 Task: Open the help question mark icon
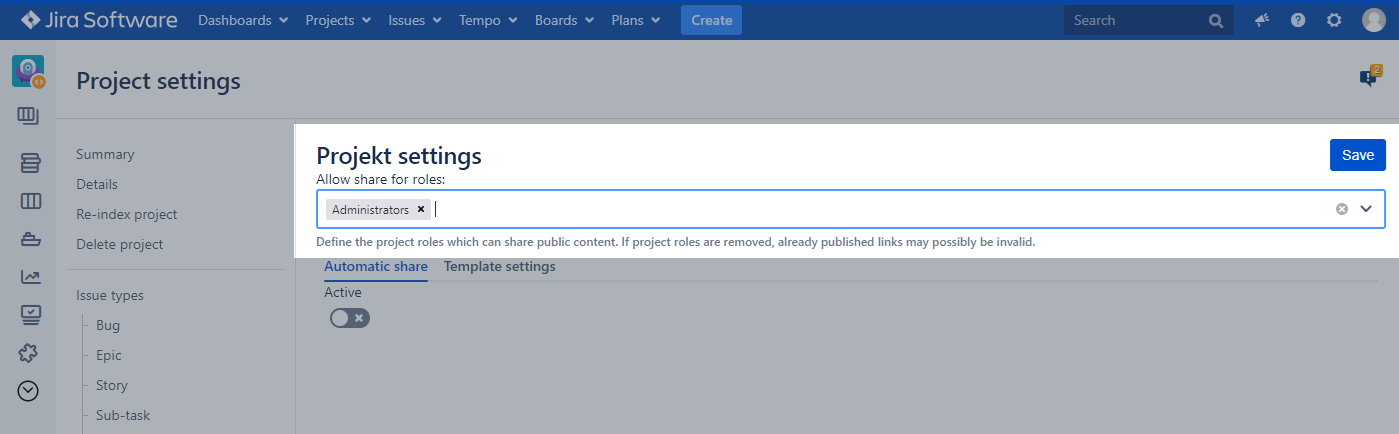click(1298, 20)
